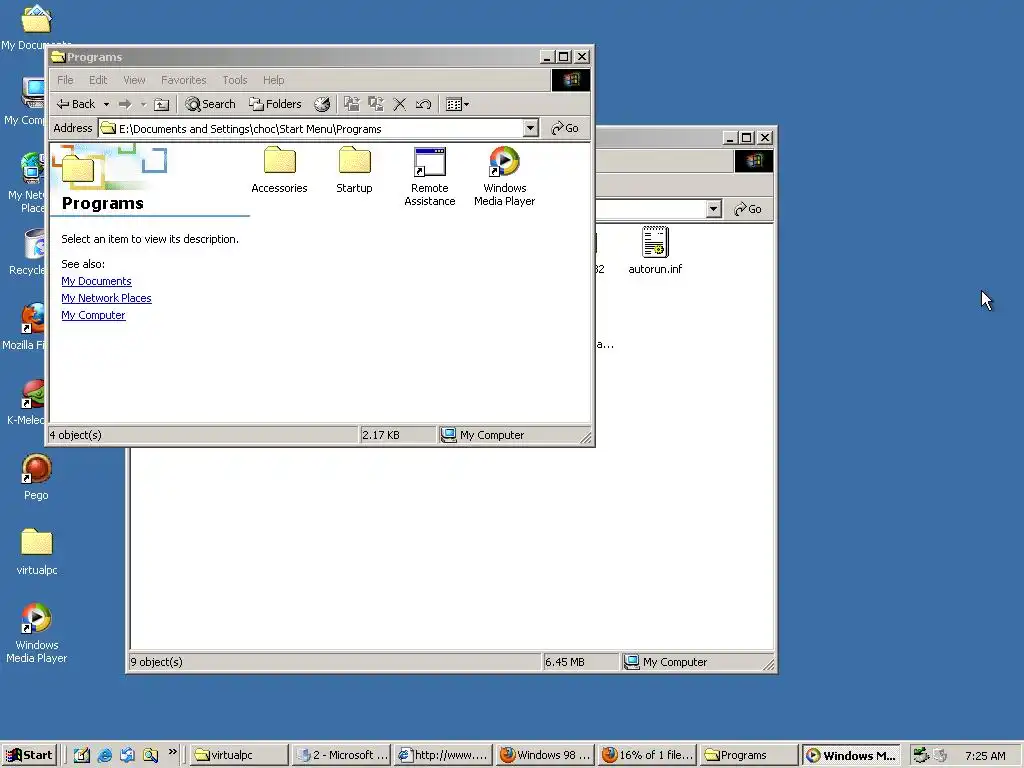Click '6.45 MB' in back window status bar
Screen dimensions: 1024x768
(565, 662)
